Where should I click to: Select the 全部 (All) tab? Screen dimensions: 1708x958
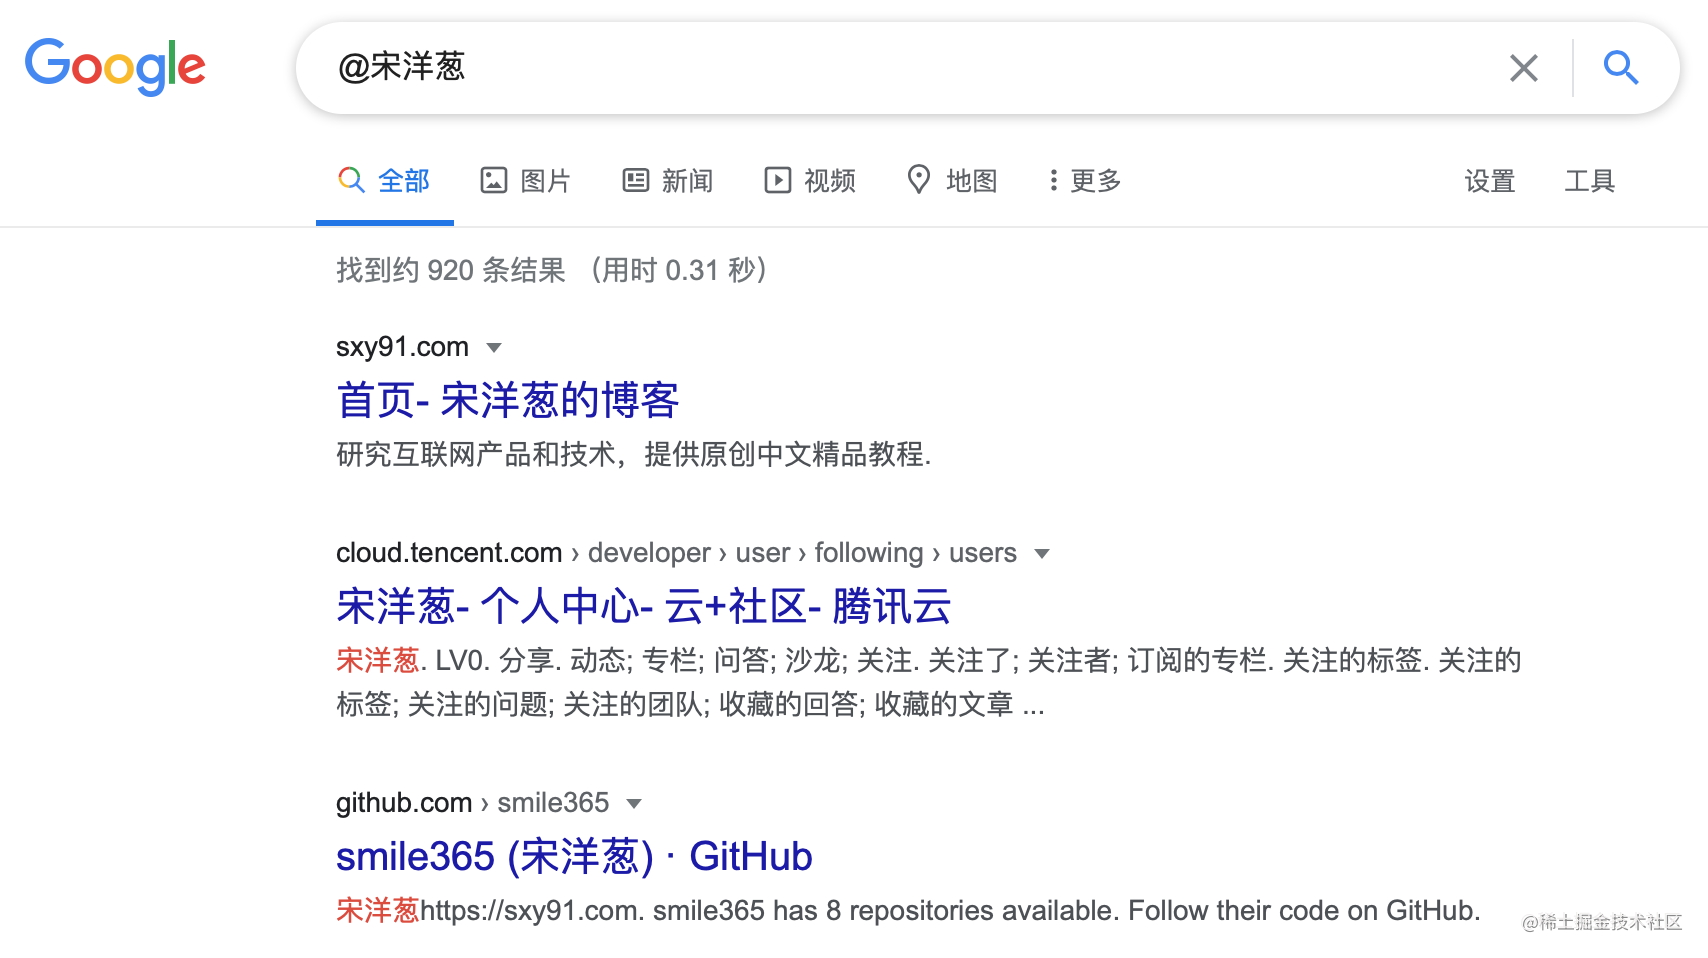point(384,181)
